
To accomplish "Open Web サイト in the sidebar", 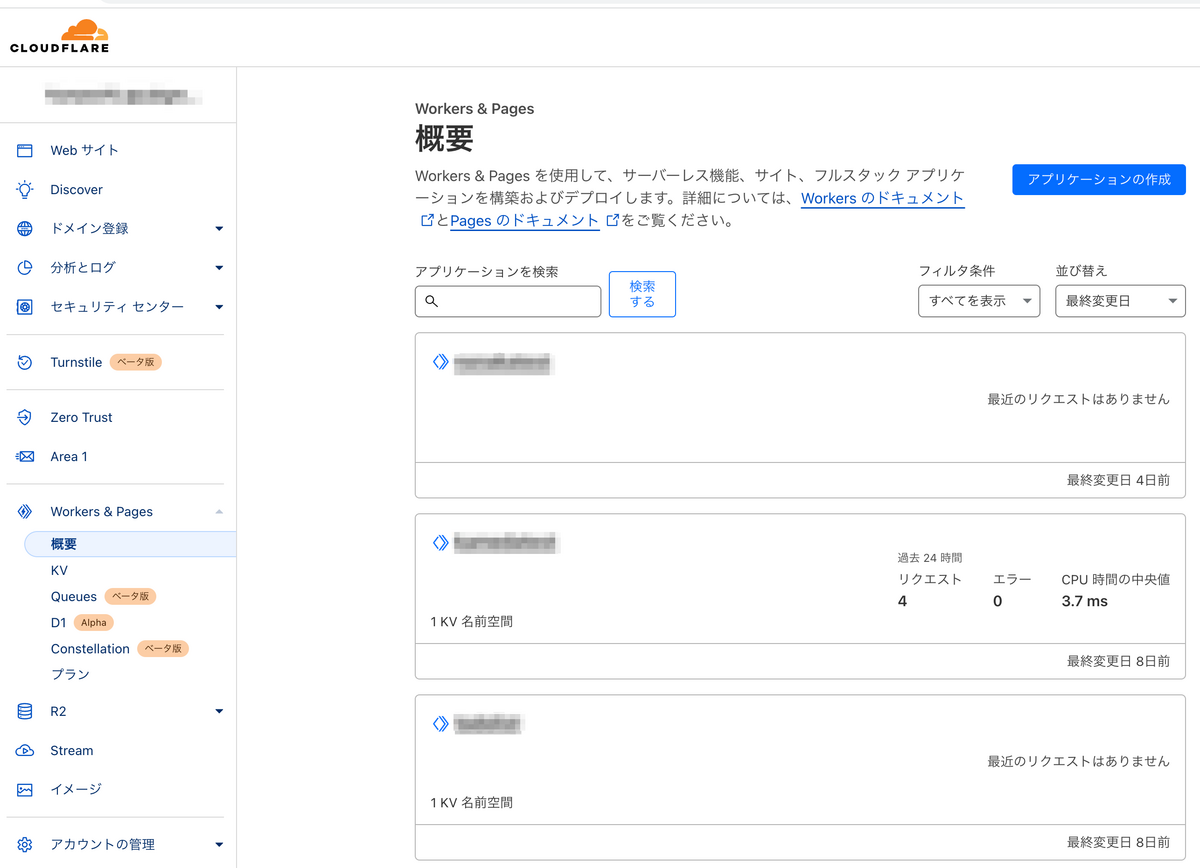I will (85, 150).
